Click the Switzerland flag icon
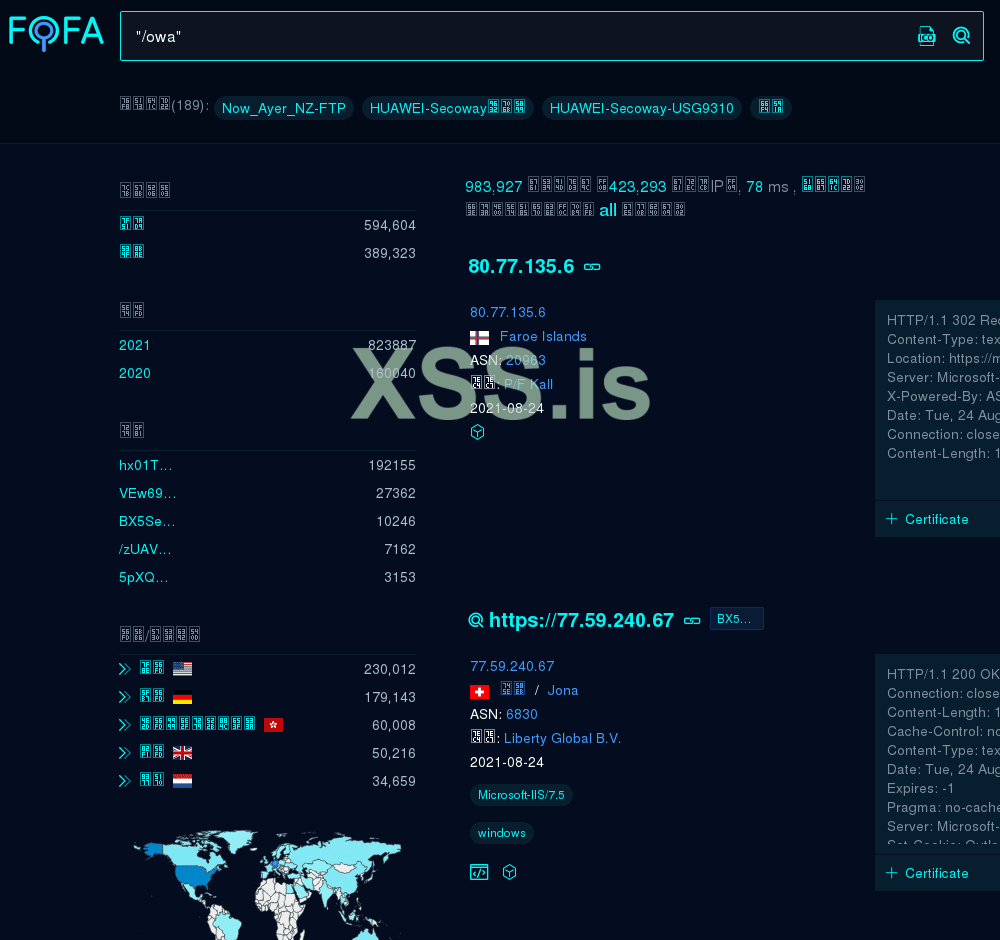Viewport: 1000px width, 940px height. click(479, 691)
